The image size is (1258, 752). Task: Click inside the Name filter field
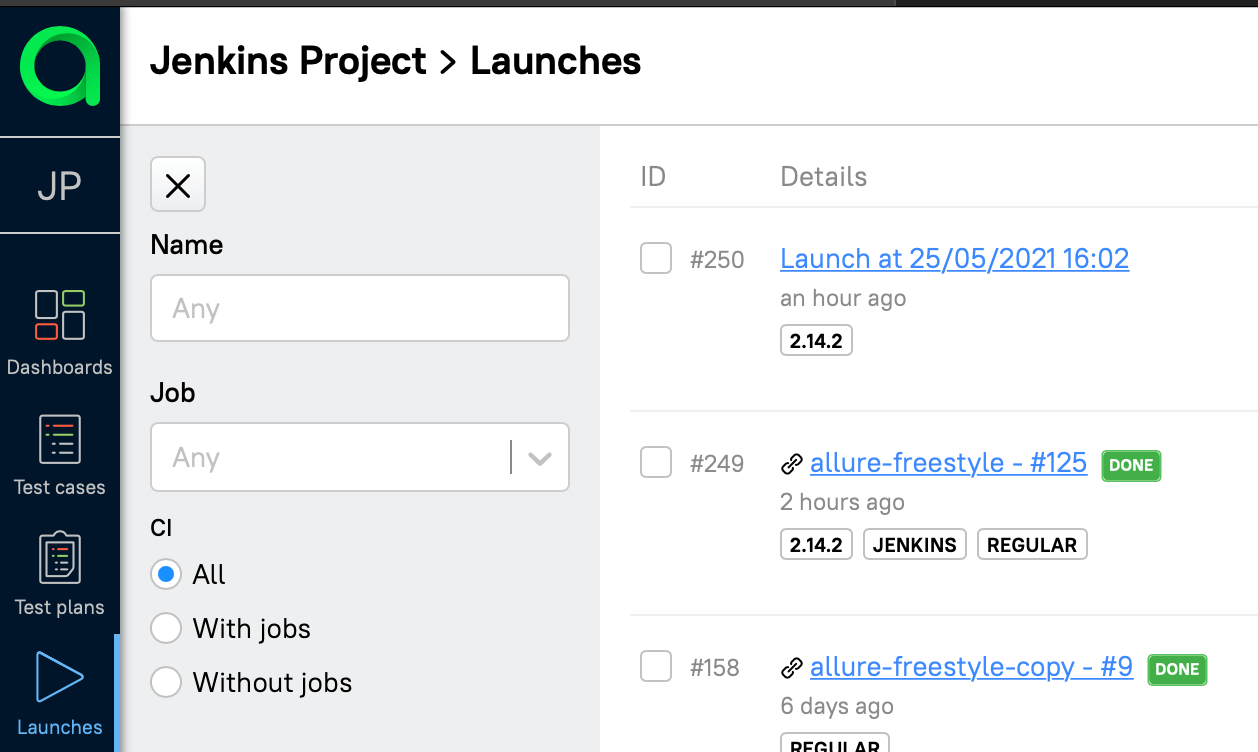359,308
